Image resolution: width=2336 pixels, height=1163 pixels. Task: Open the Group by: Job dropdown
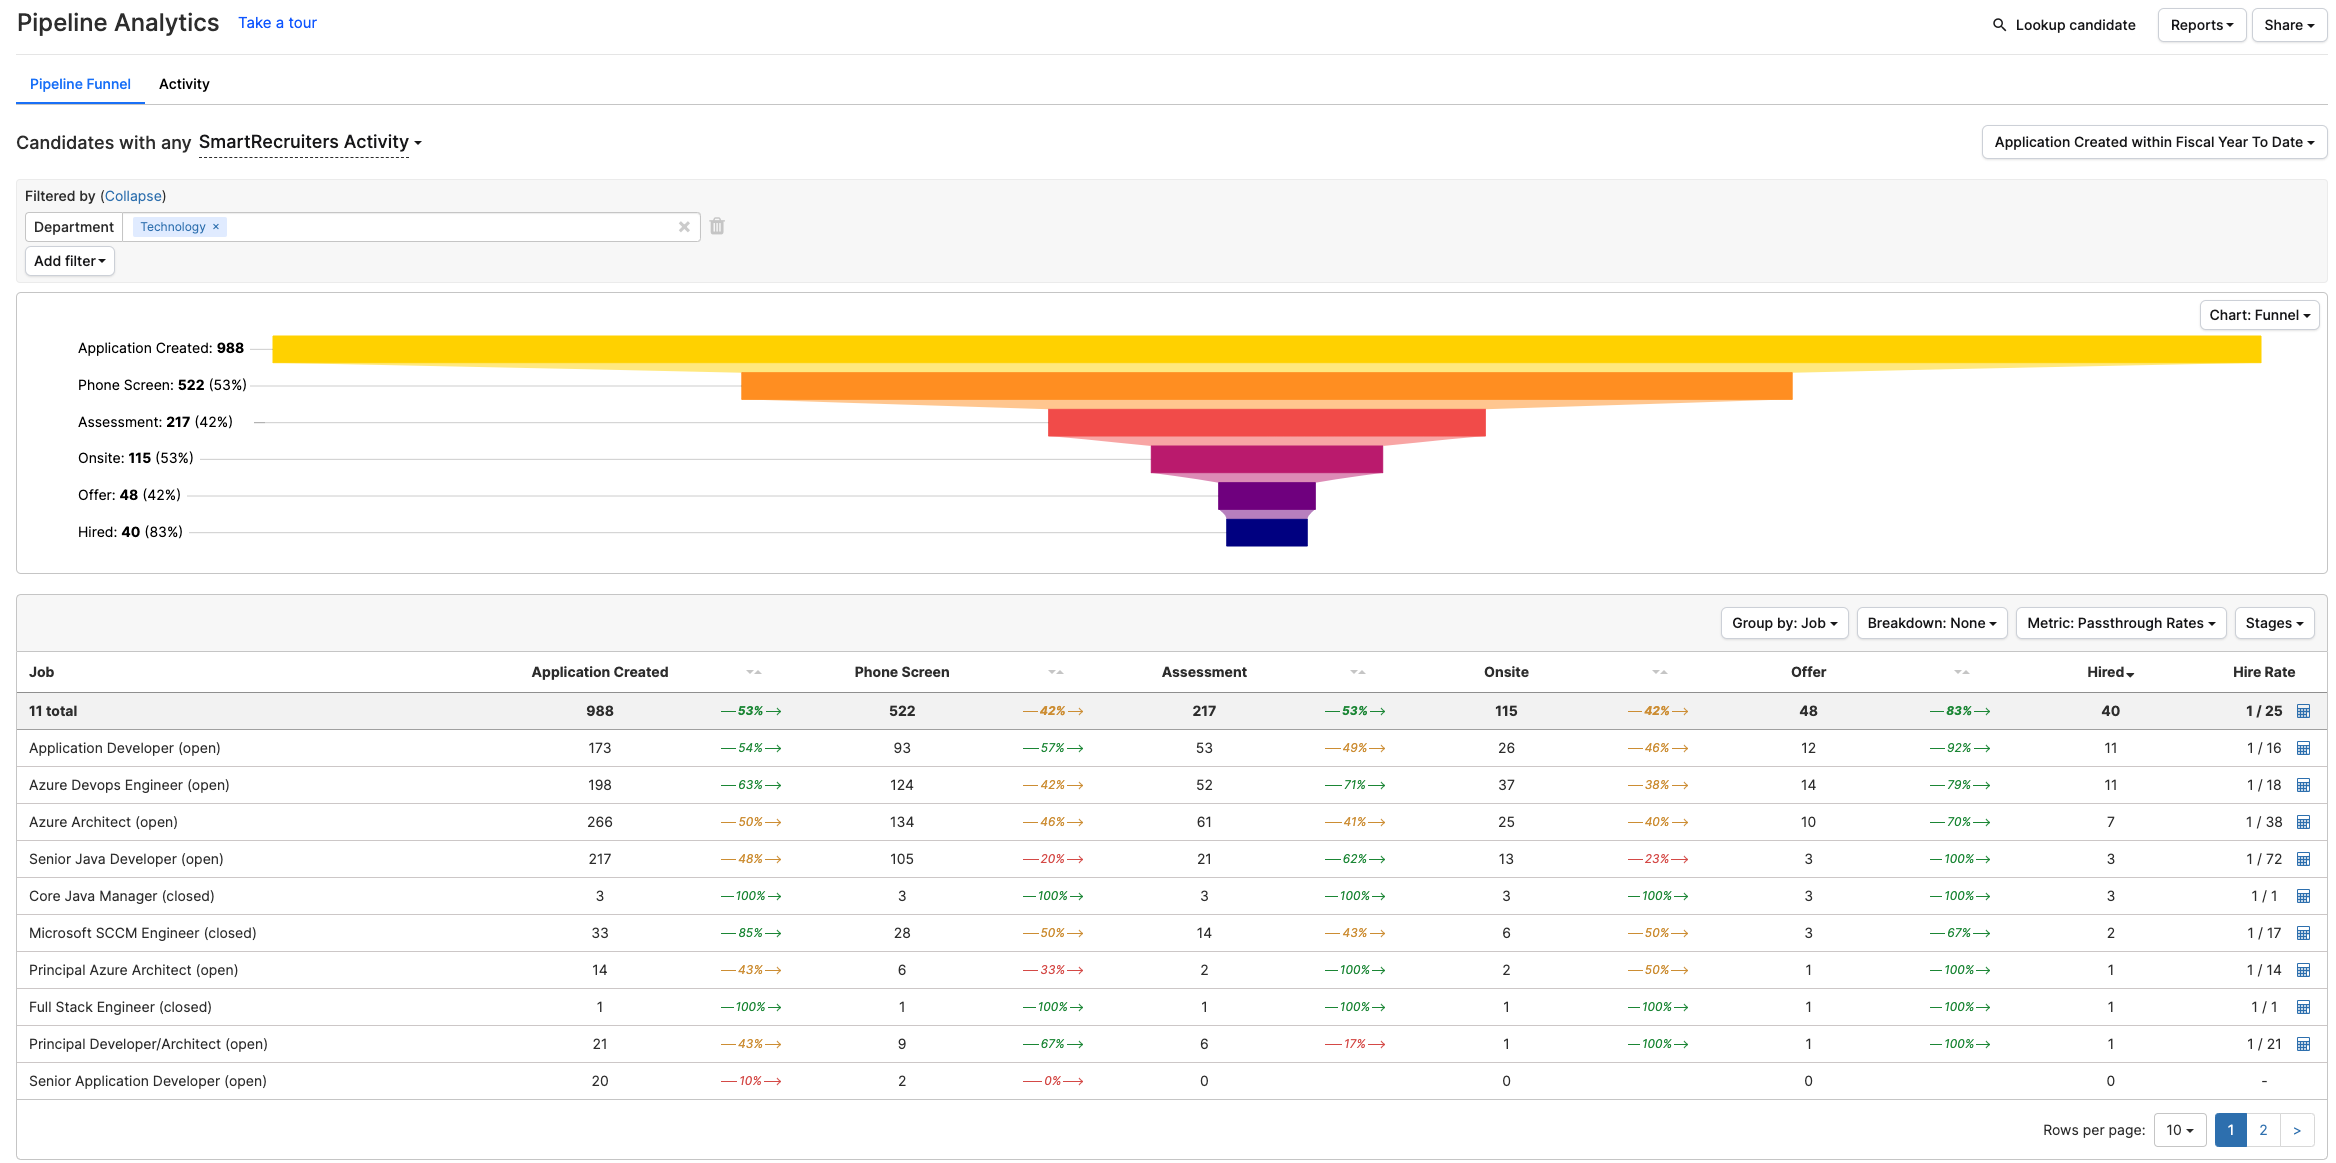point(1784,623)
